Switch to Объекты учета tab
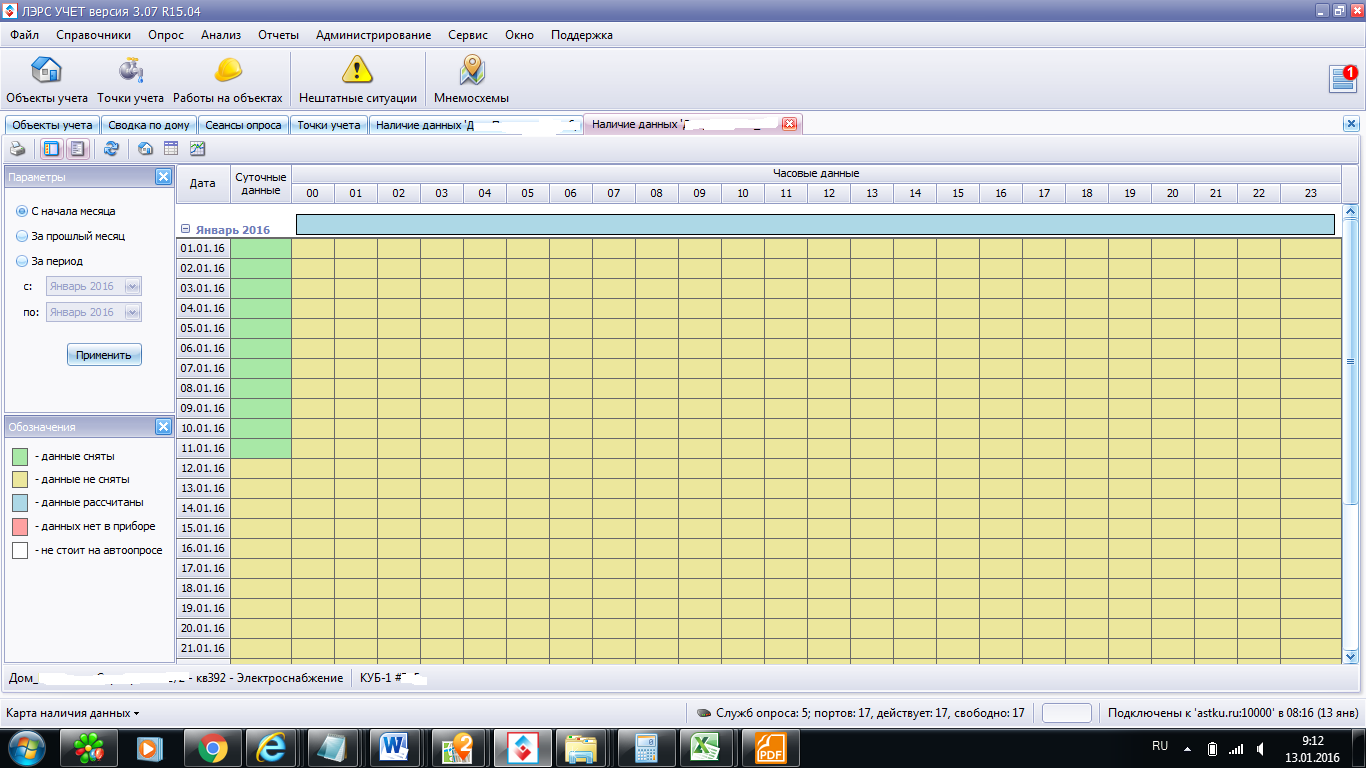 click(x=52, y=125)
